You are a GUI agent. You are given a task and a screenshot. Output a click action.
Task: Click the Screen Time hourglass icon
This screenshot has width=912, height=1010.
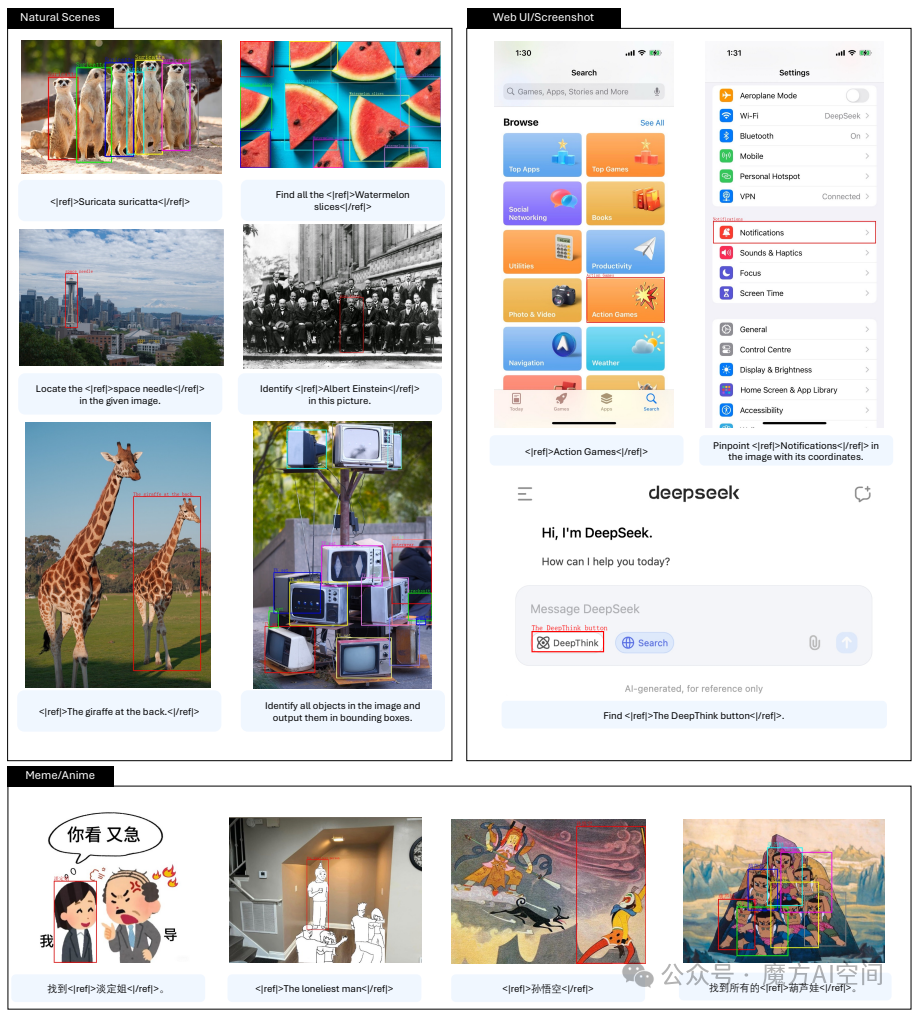(x=726, y=293)
